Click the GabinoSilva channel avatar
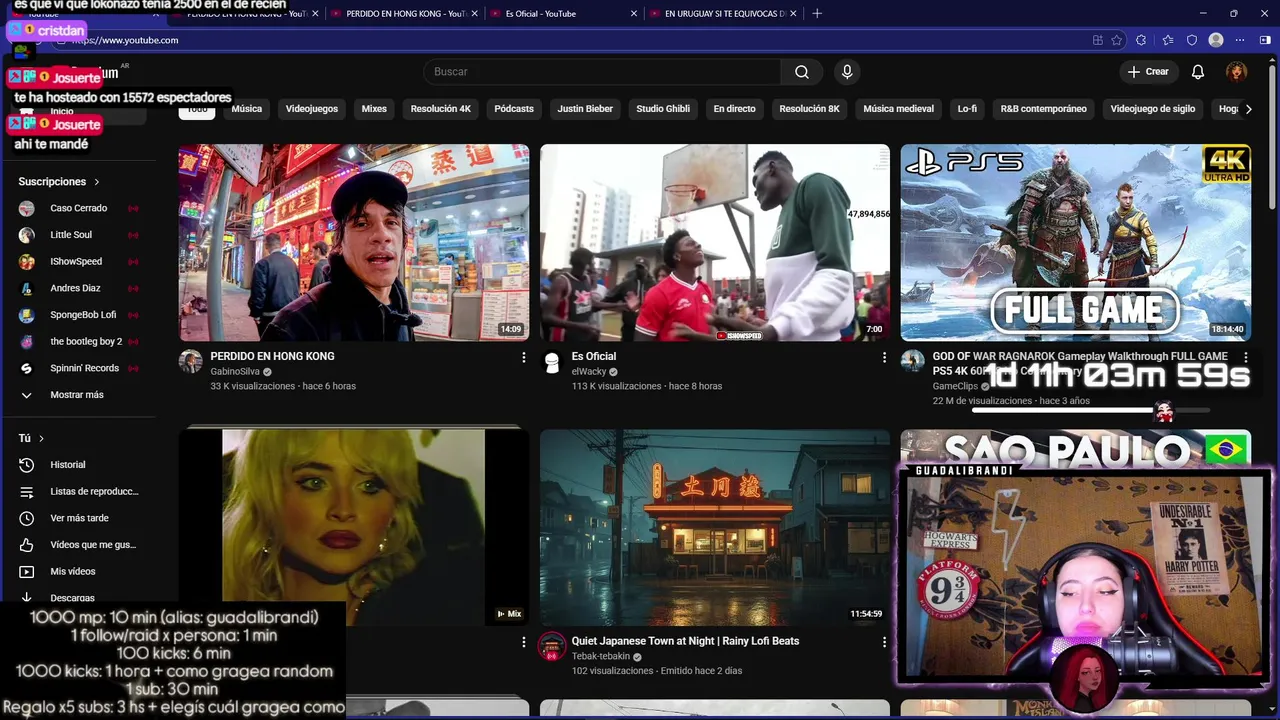 [x=190, y=362]
